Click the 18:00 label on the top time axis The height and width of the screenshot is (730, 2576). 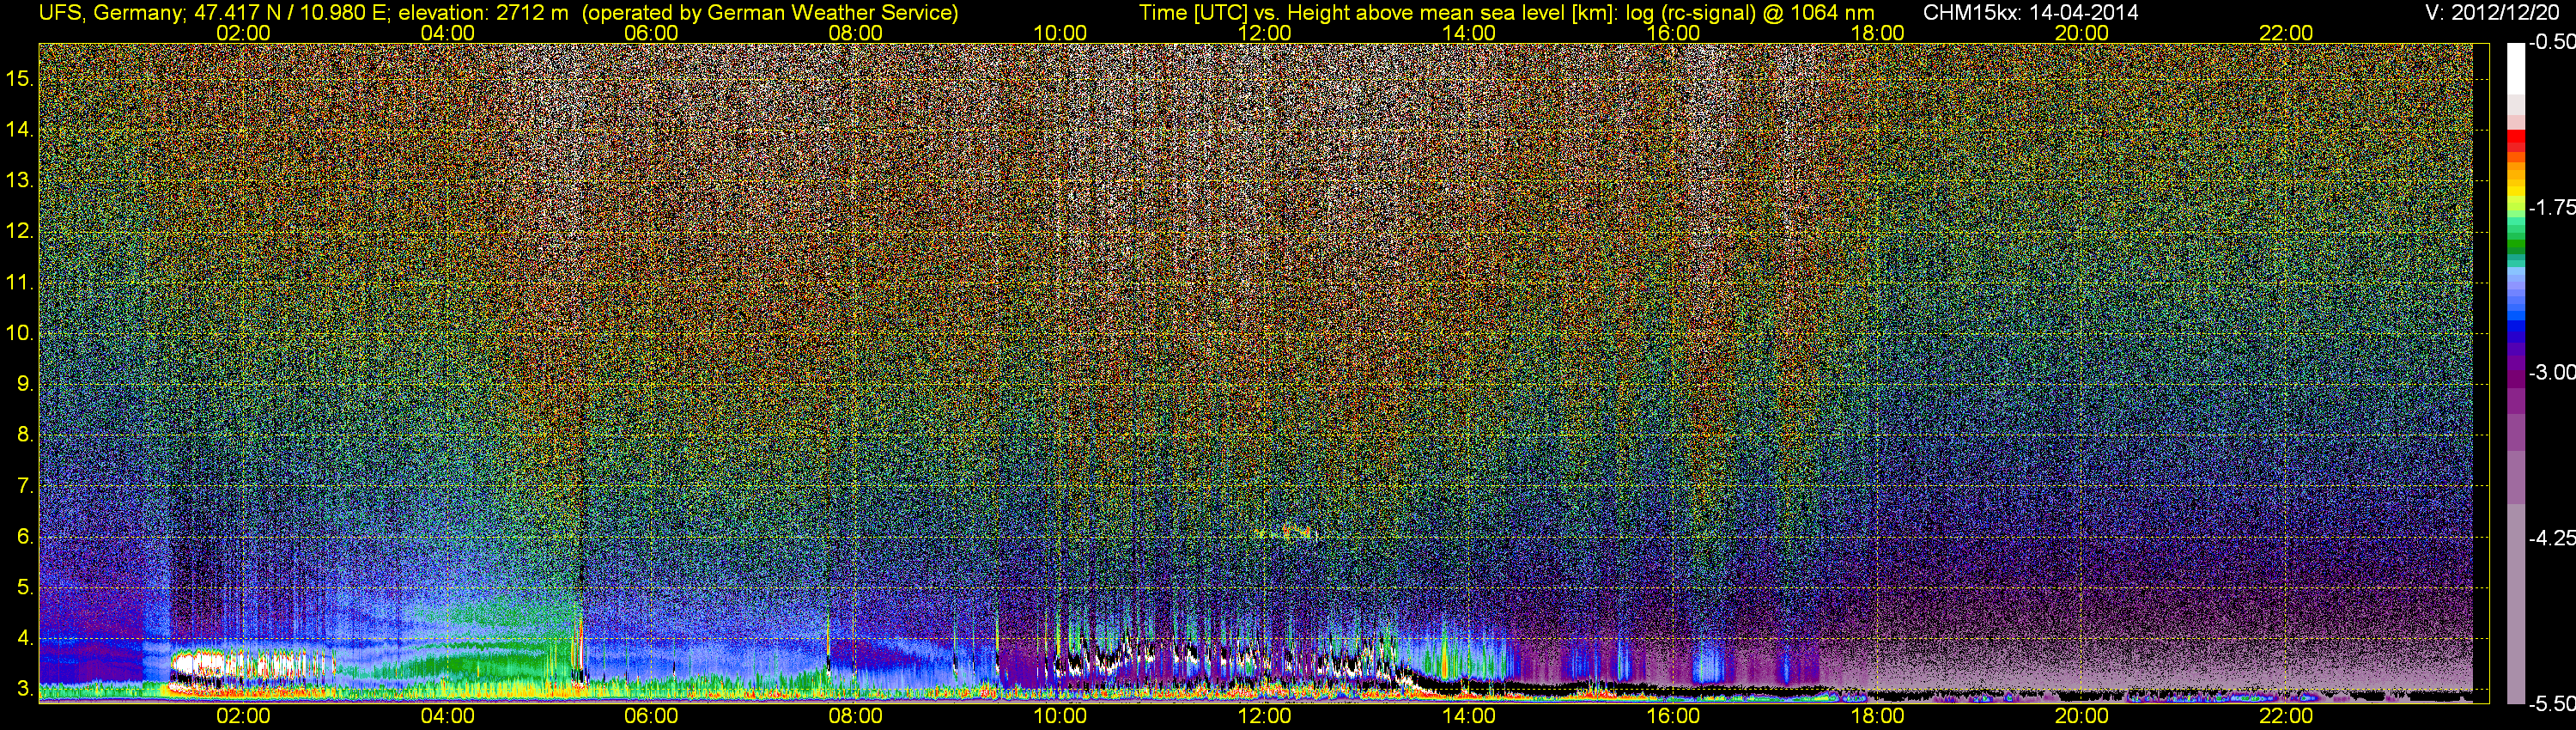click(x=1877, y=33)
